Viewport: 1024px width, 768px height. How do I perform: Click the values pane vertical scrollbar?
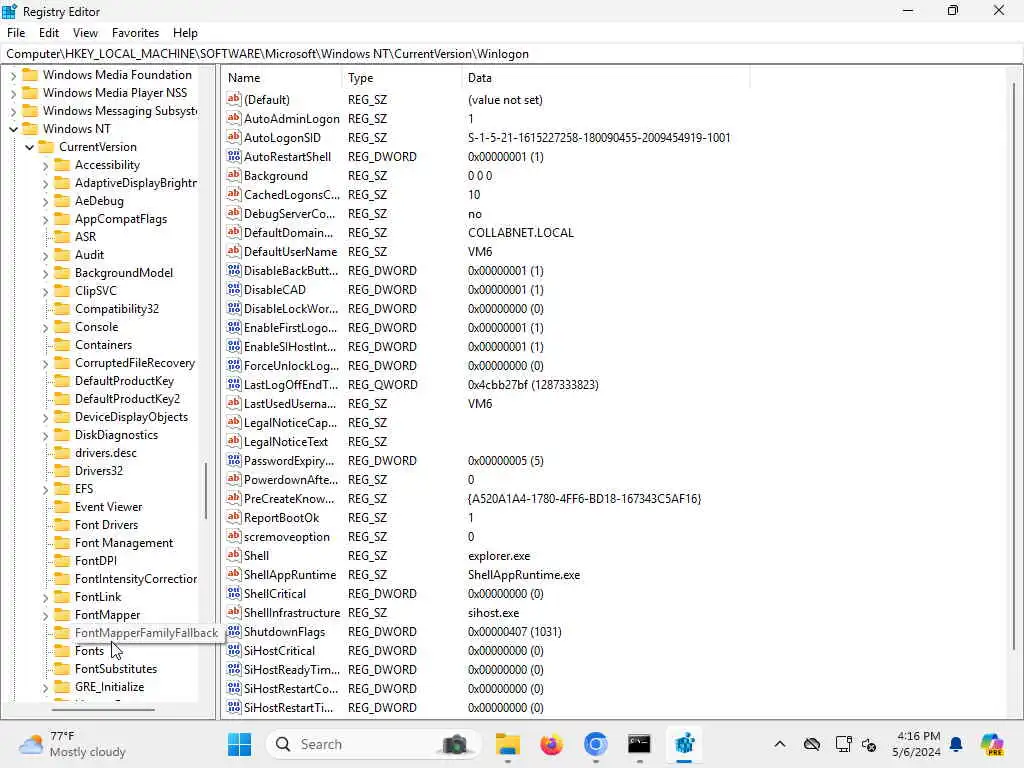click(x=1014, y=366)
